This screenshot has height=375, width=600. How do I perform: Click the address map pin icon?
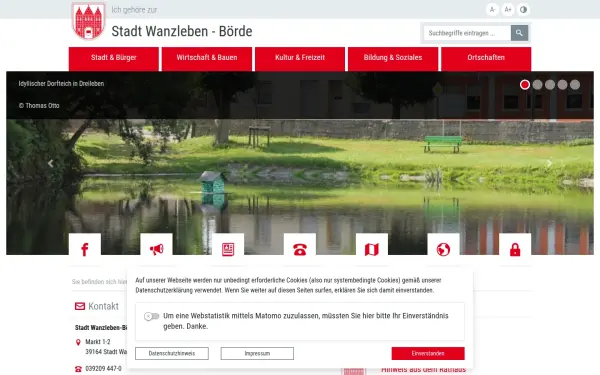78,342
